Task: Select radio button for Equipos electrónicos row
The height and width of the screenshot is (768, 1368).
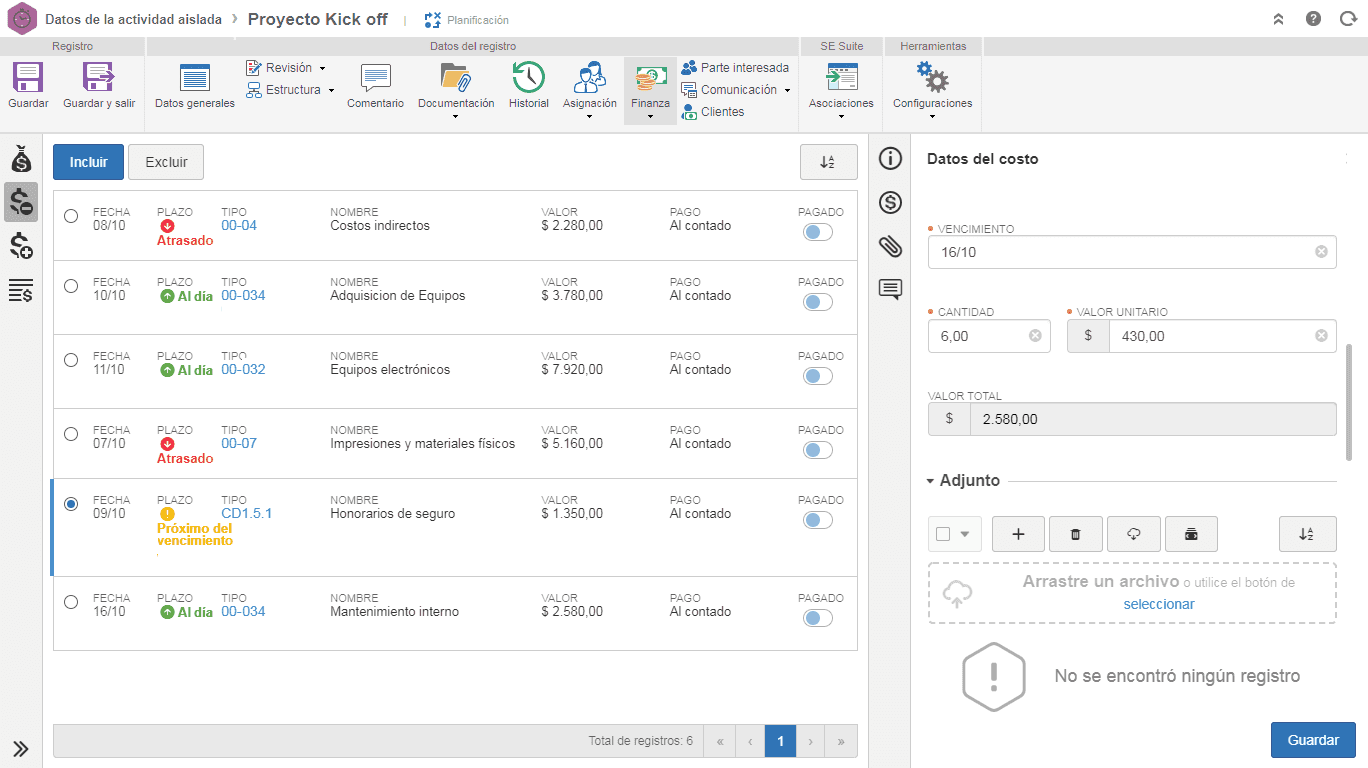Action: (71, 360)
